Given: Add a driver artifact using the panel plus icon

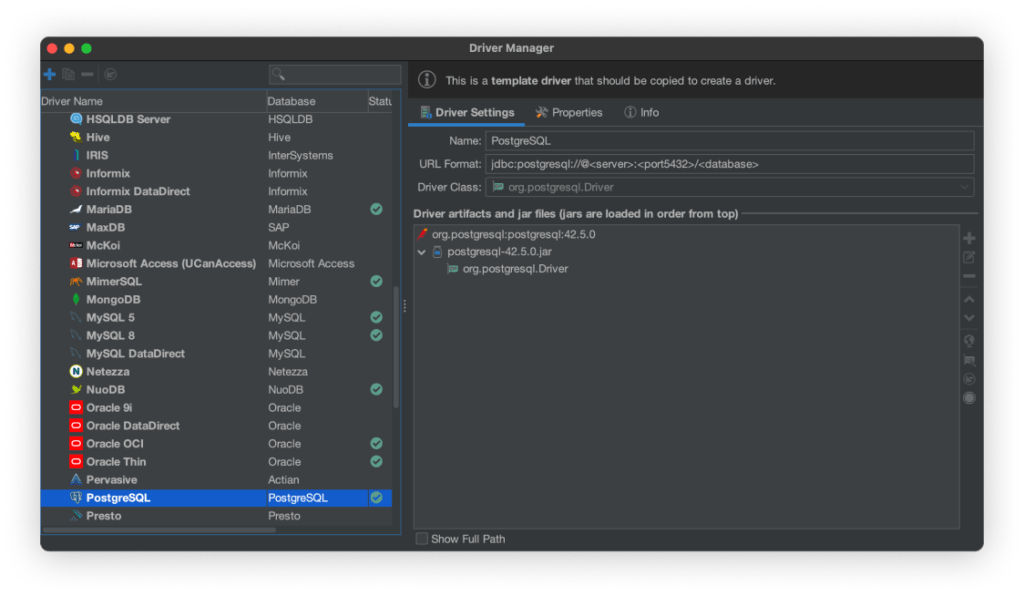Looking at the screenshot, I should tap(969, 237).
